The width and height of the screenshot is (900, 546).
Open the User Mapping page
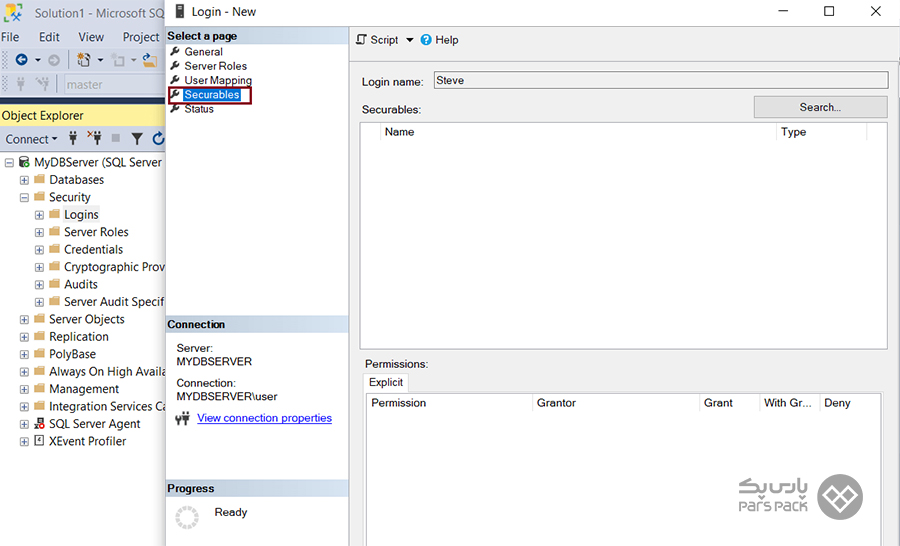coord(218,80)
